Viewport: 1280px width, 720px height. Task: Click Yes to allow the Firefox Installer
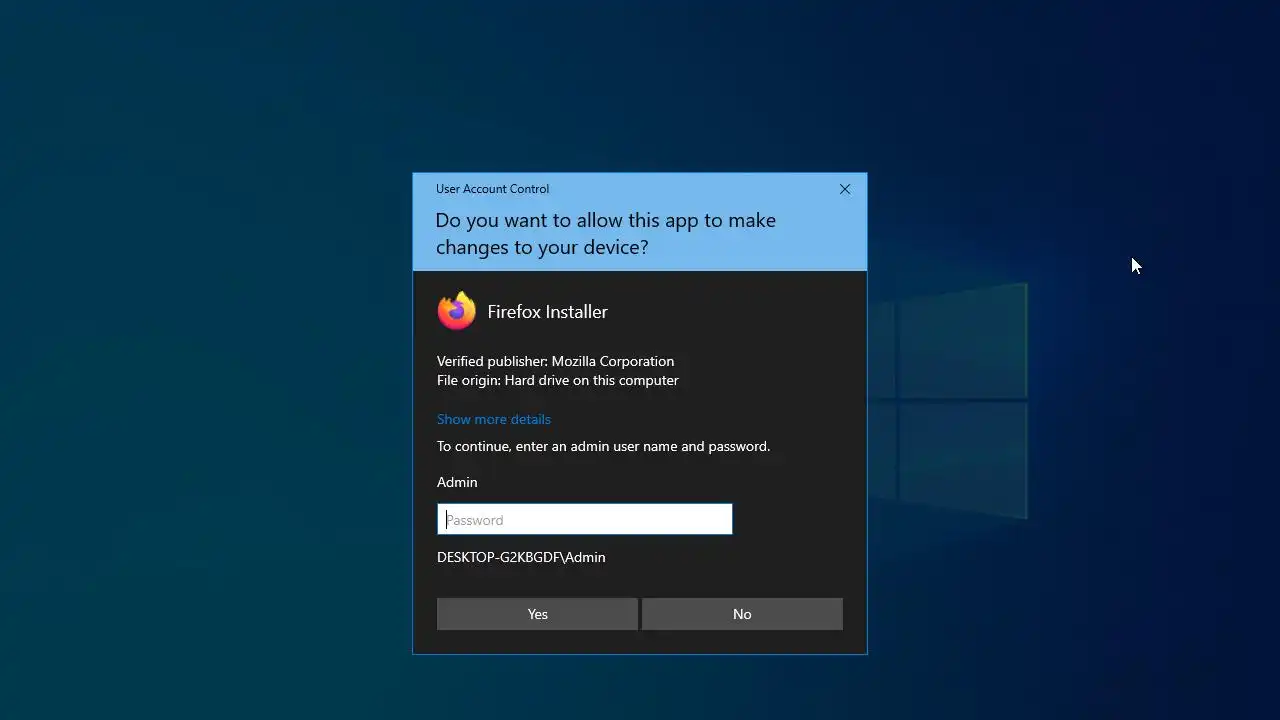537,614
